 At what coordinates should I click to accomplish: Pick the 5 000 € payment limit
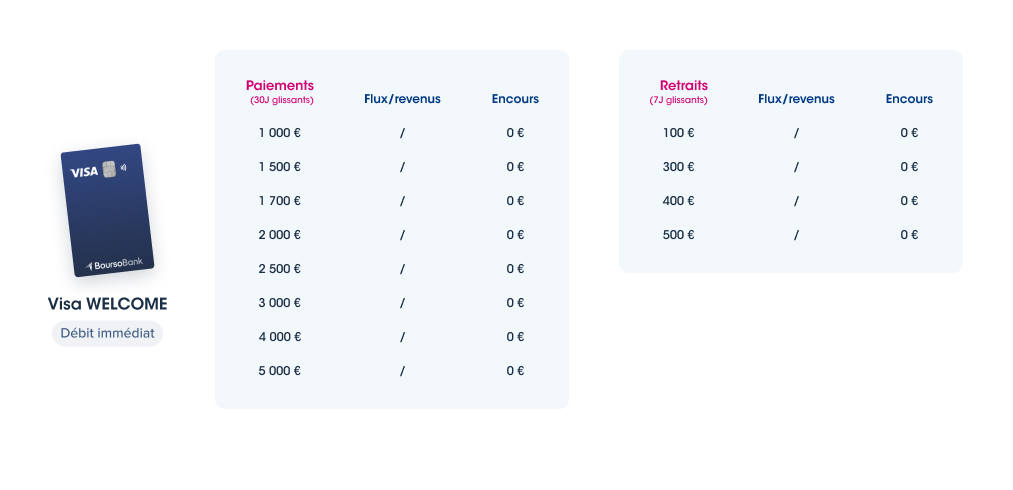coord(280,370)
